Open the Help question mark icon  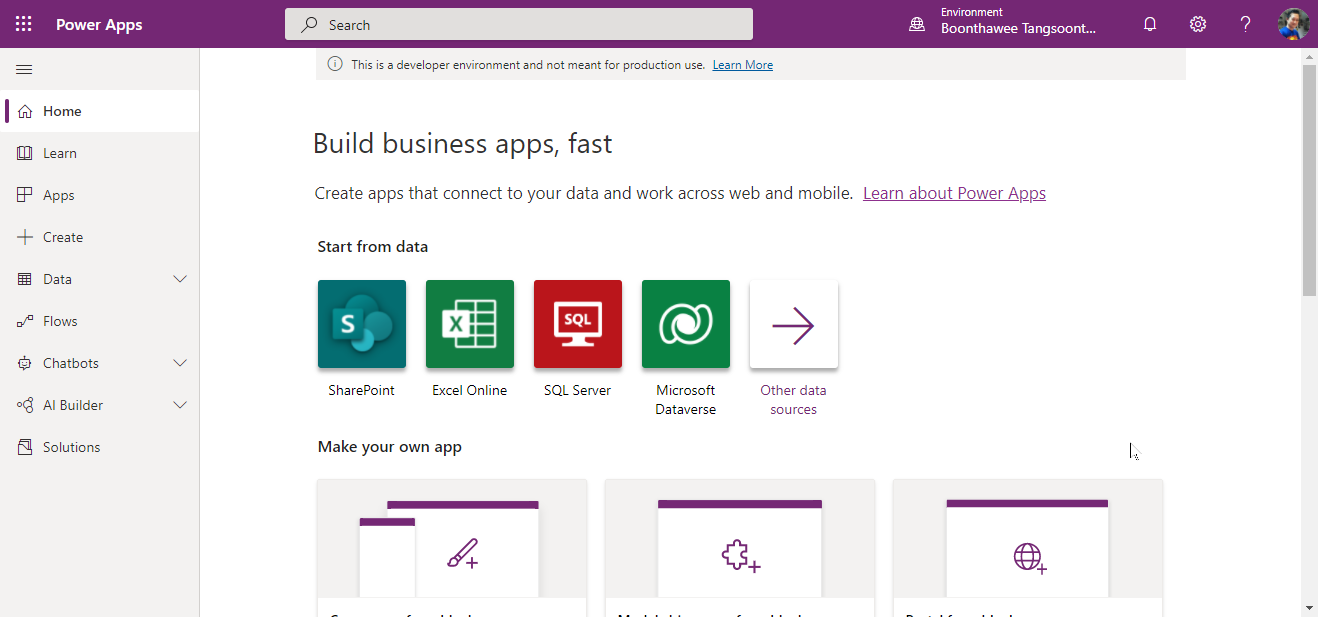click(x=1245, y=24)
